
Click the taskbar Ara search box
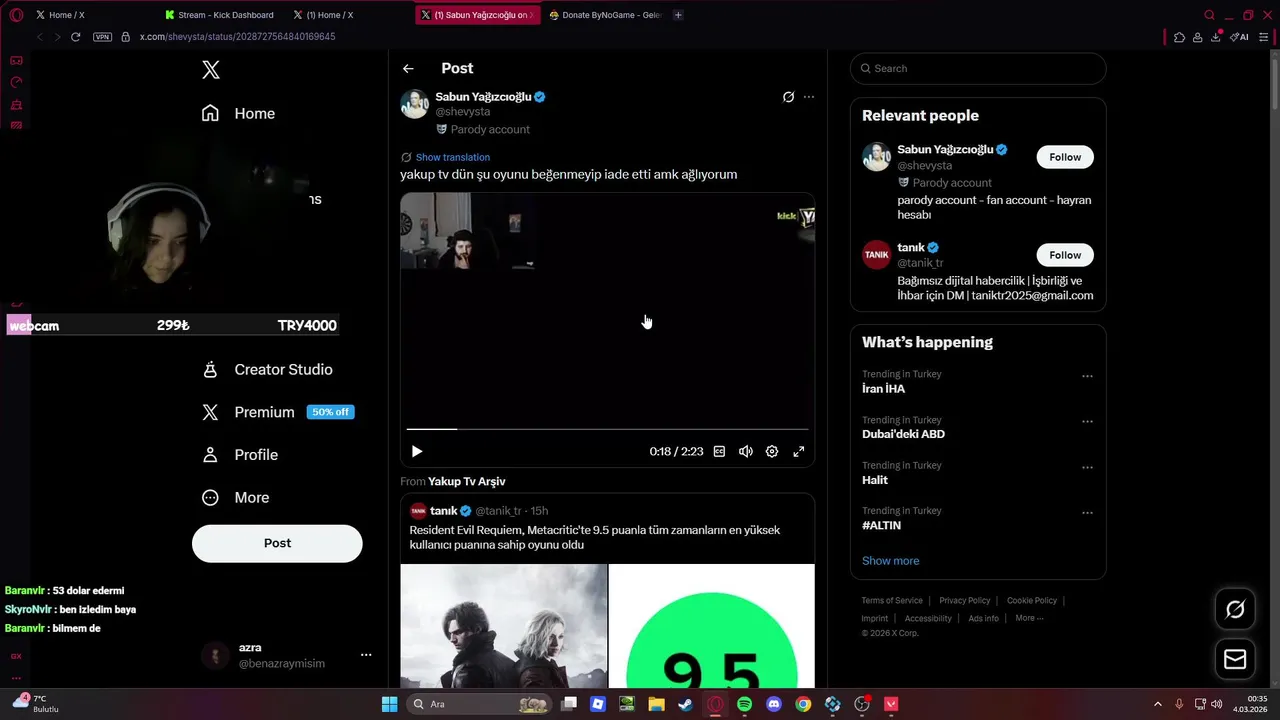(x=480, y=704)
